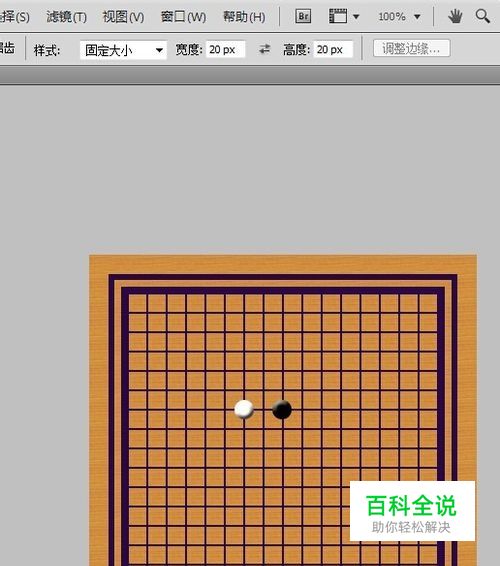Image resolution: width=500 pixels, height=566 pixels.
Task: Click the white Go stone on the board
Action: (x=244, y=409)
